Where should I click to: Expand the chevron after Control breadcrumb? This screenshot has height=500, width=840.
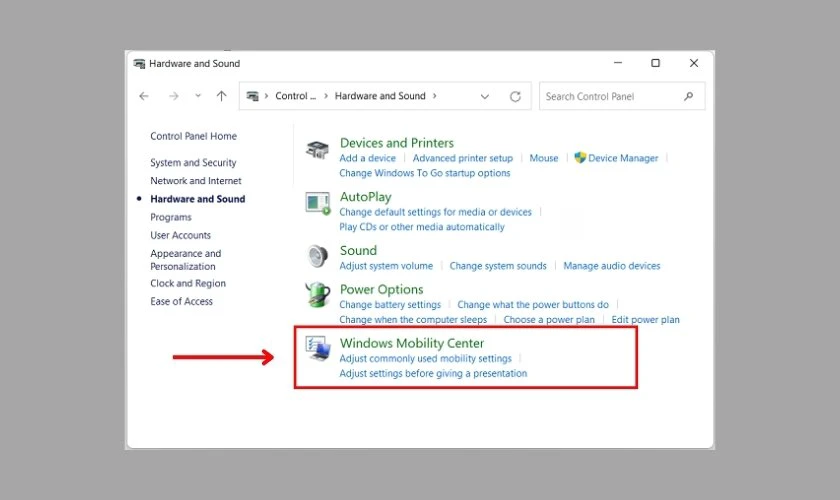326,96
